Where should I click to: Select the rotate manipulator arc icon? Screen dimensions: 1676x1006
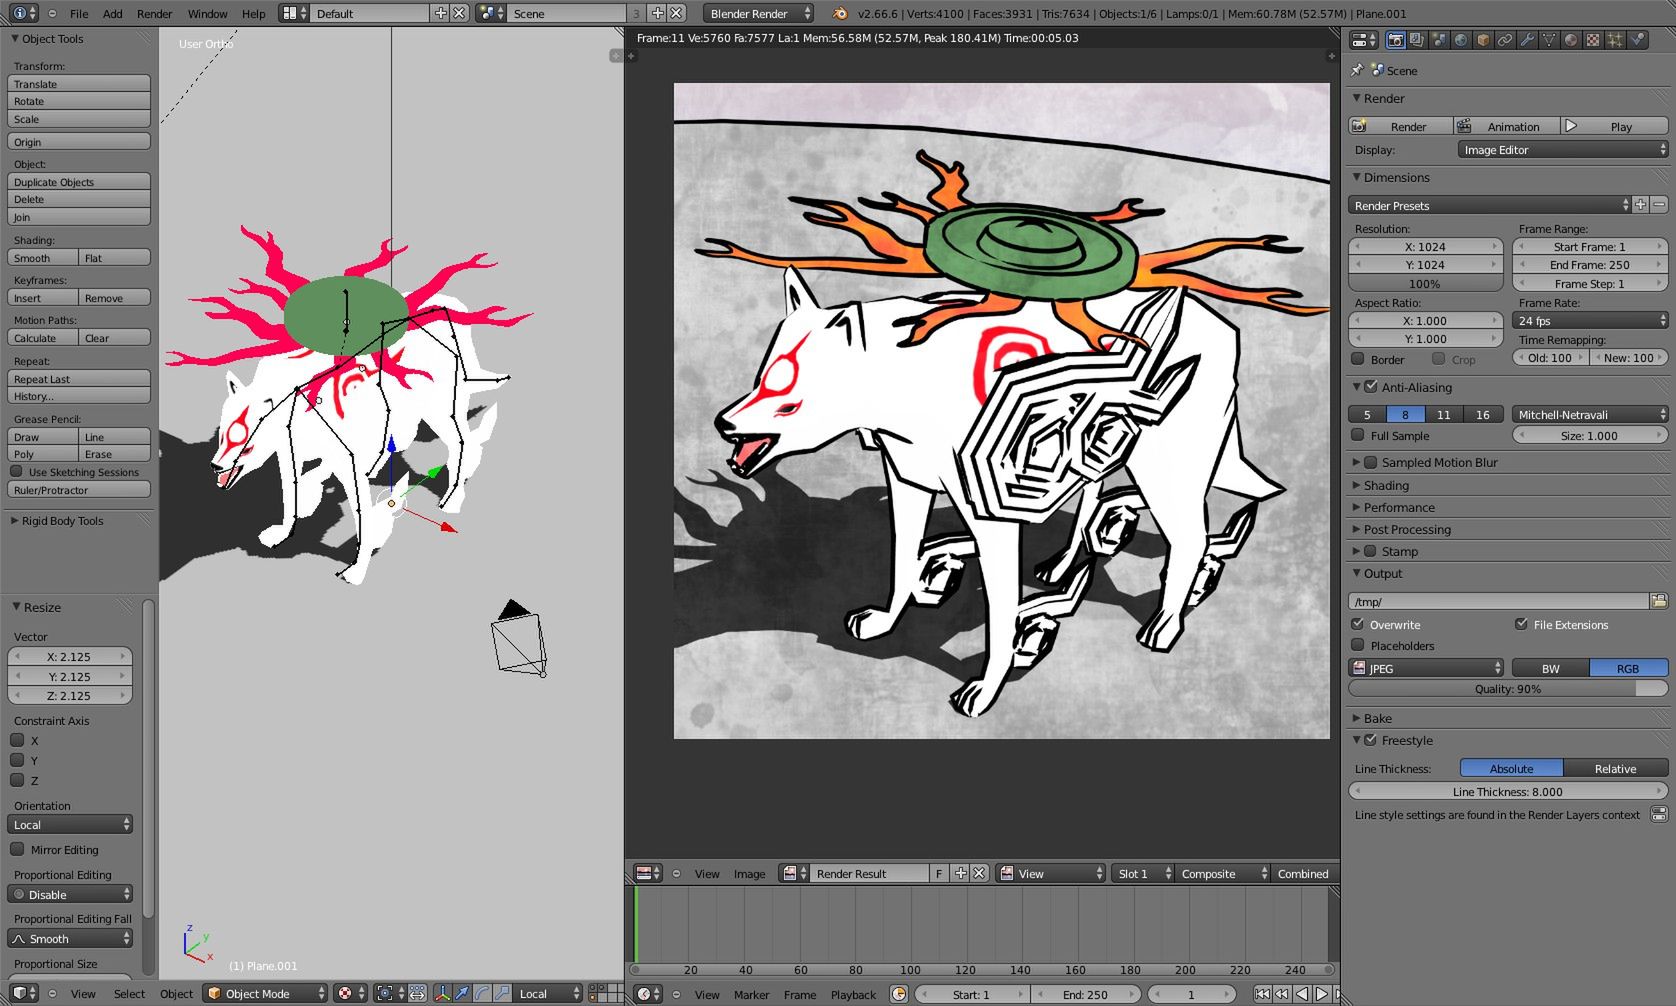(482, 994)
